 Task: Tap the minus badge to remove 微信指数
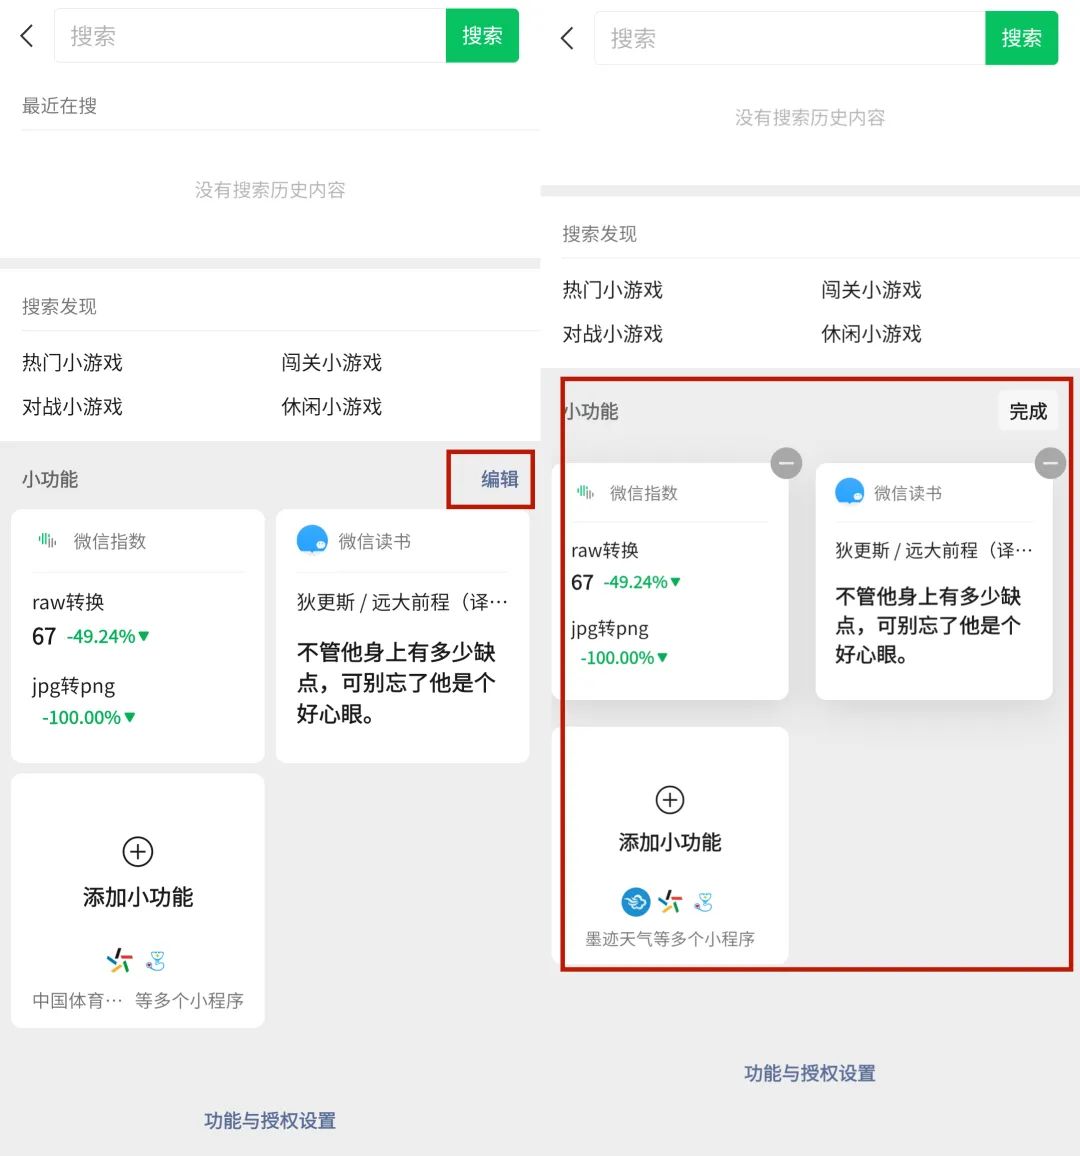tap(786, 463)
